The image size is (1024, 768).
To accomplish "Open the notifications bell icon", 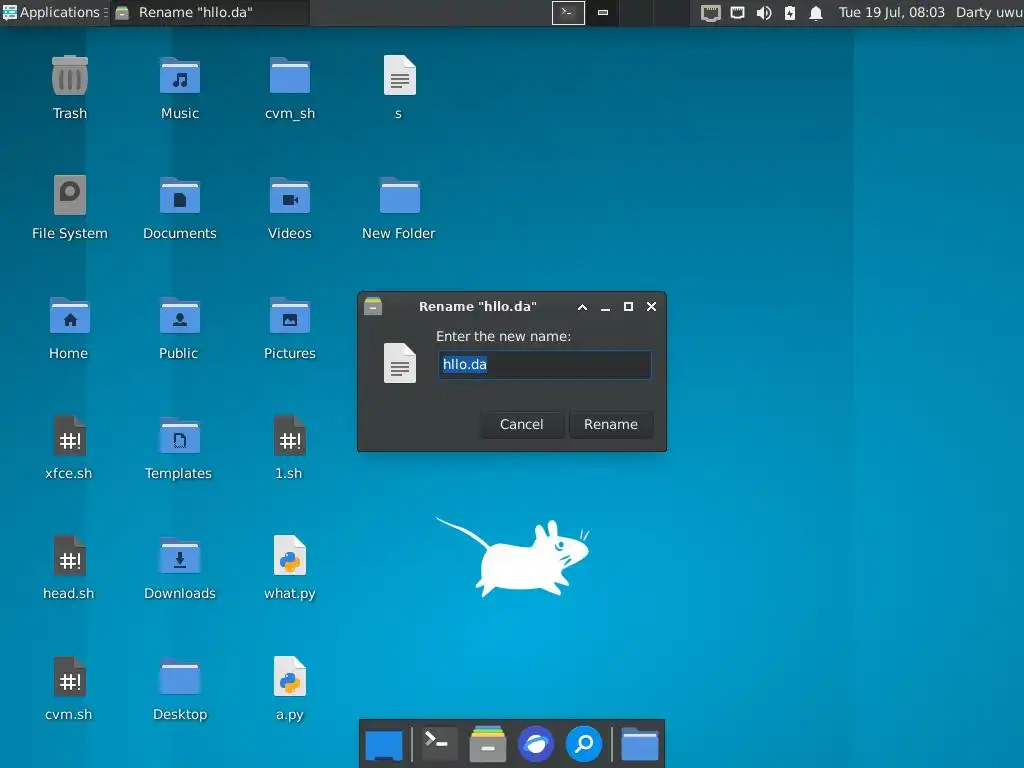I will tap(816, 13).
